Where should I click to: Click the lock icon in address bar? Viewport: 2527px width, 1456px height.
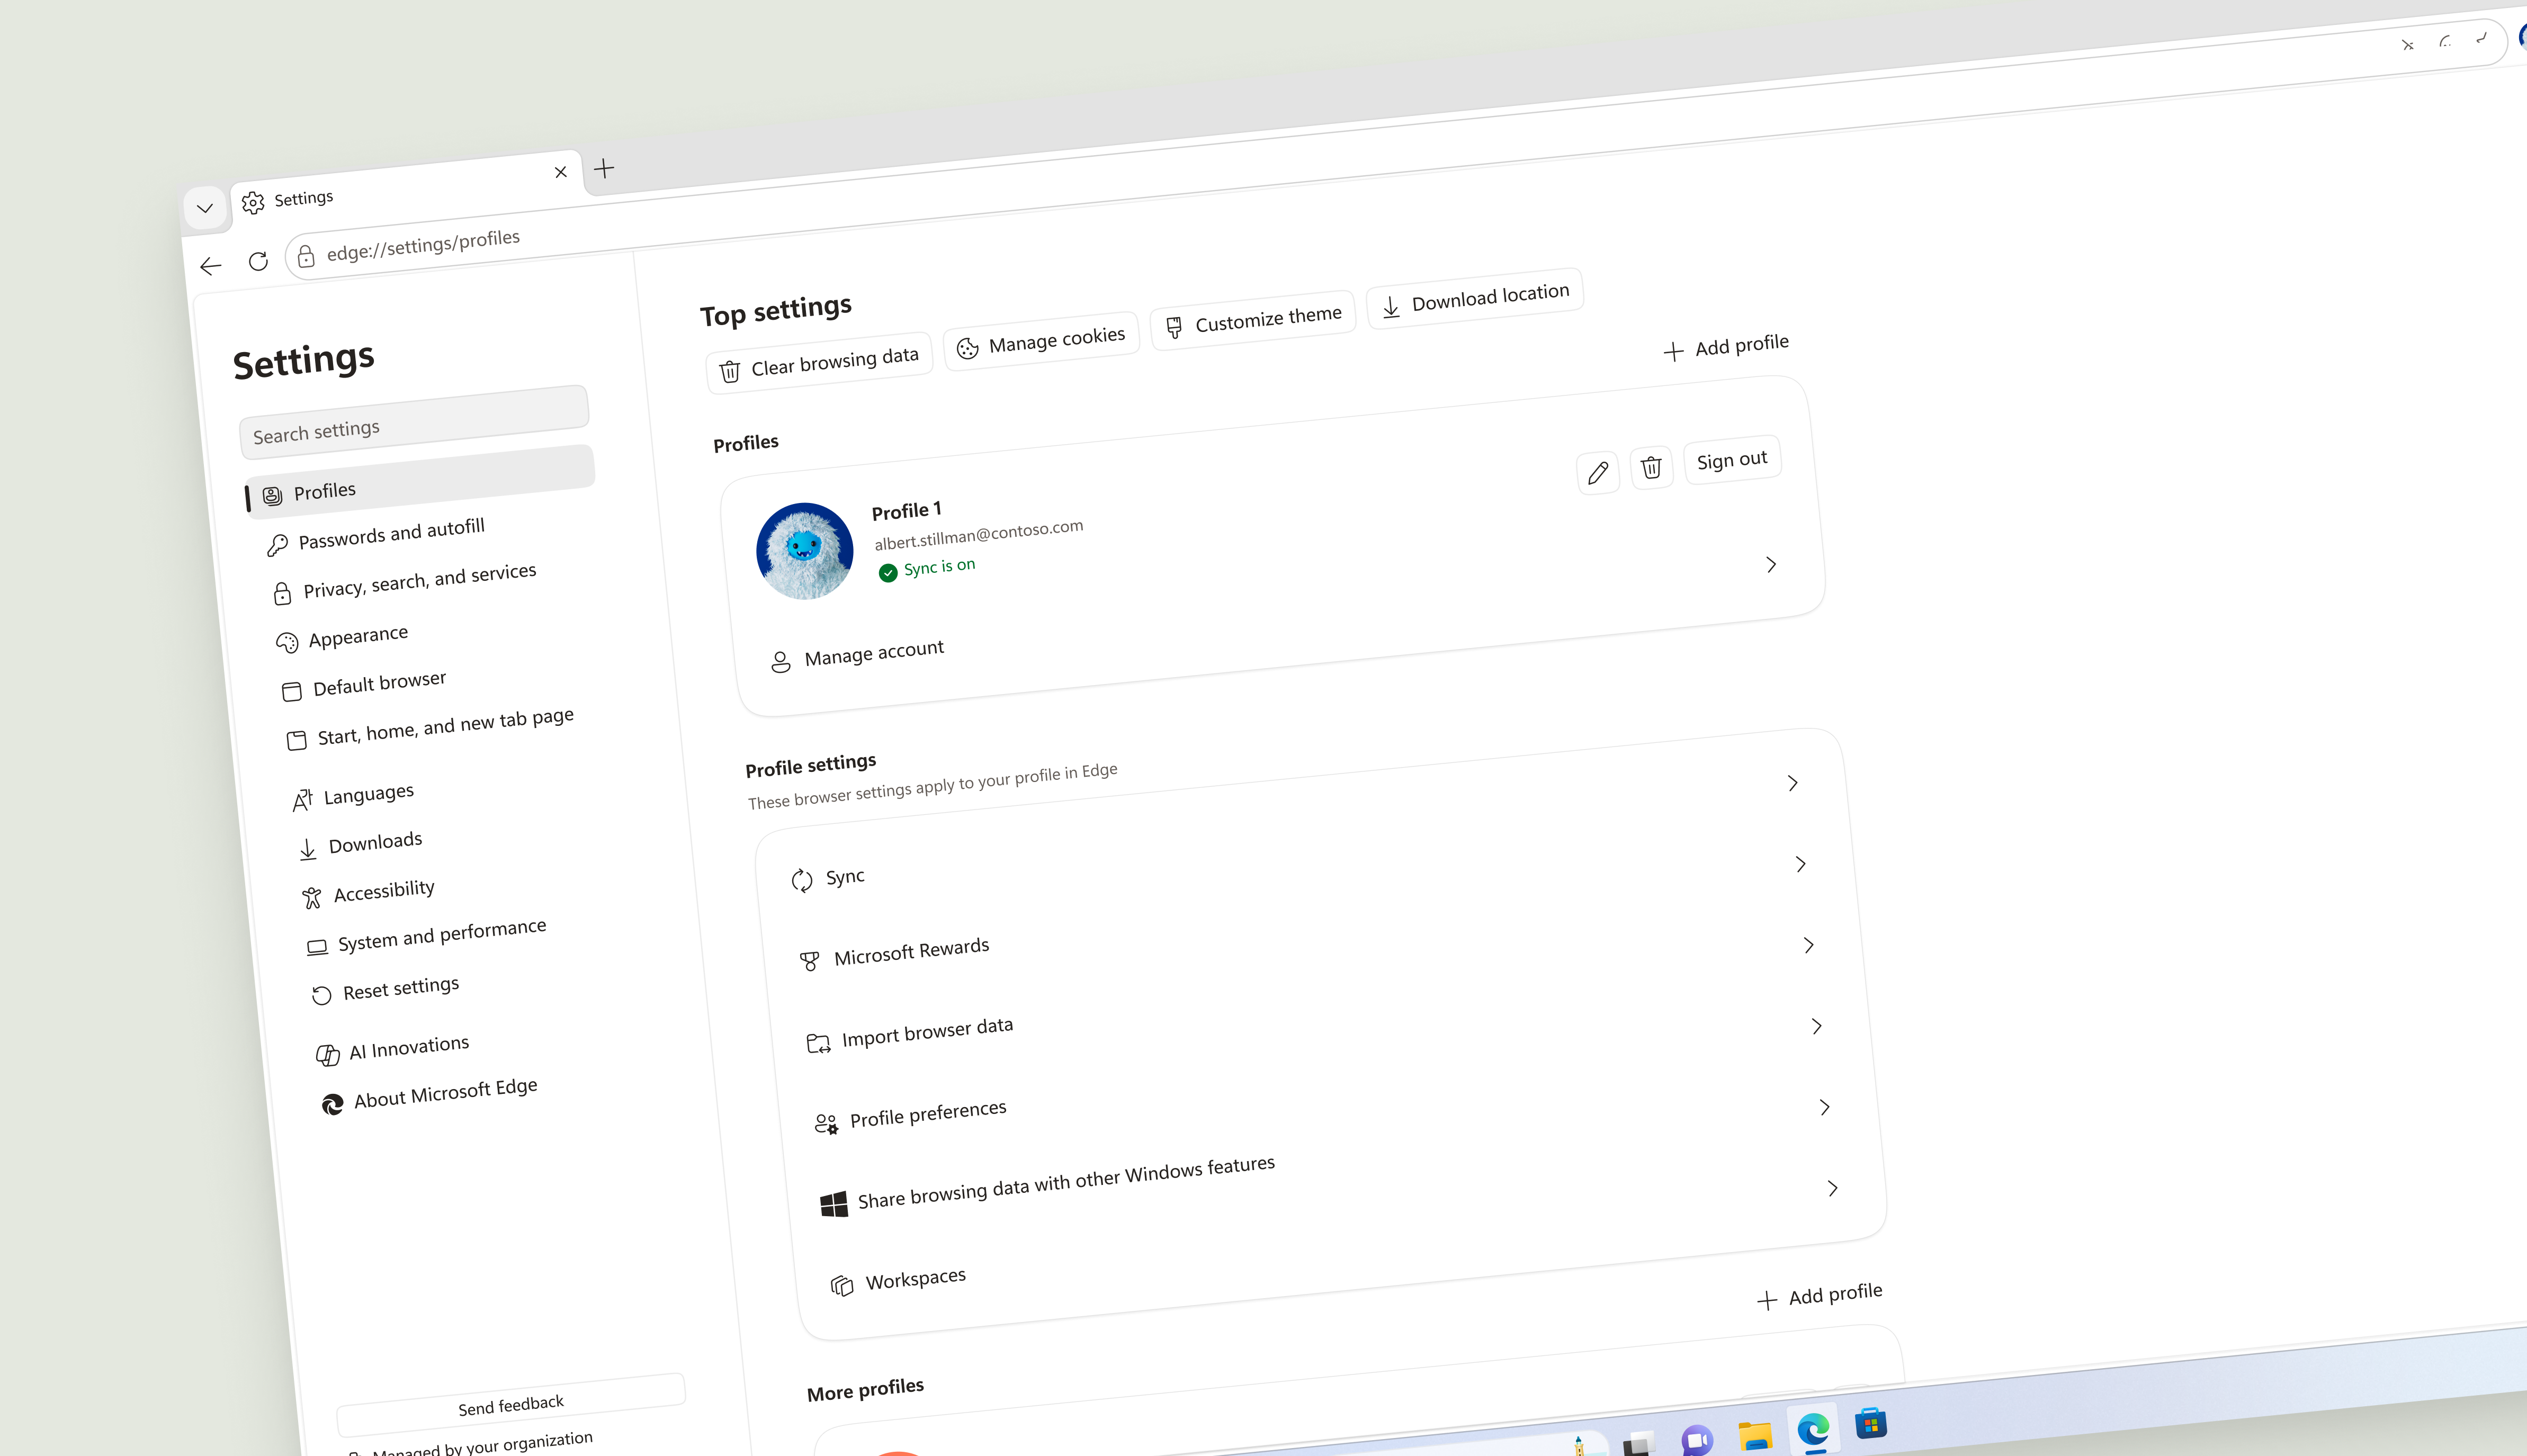click(306, 256)
